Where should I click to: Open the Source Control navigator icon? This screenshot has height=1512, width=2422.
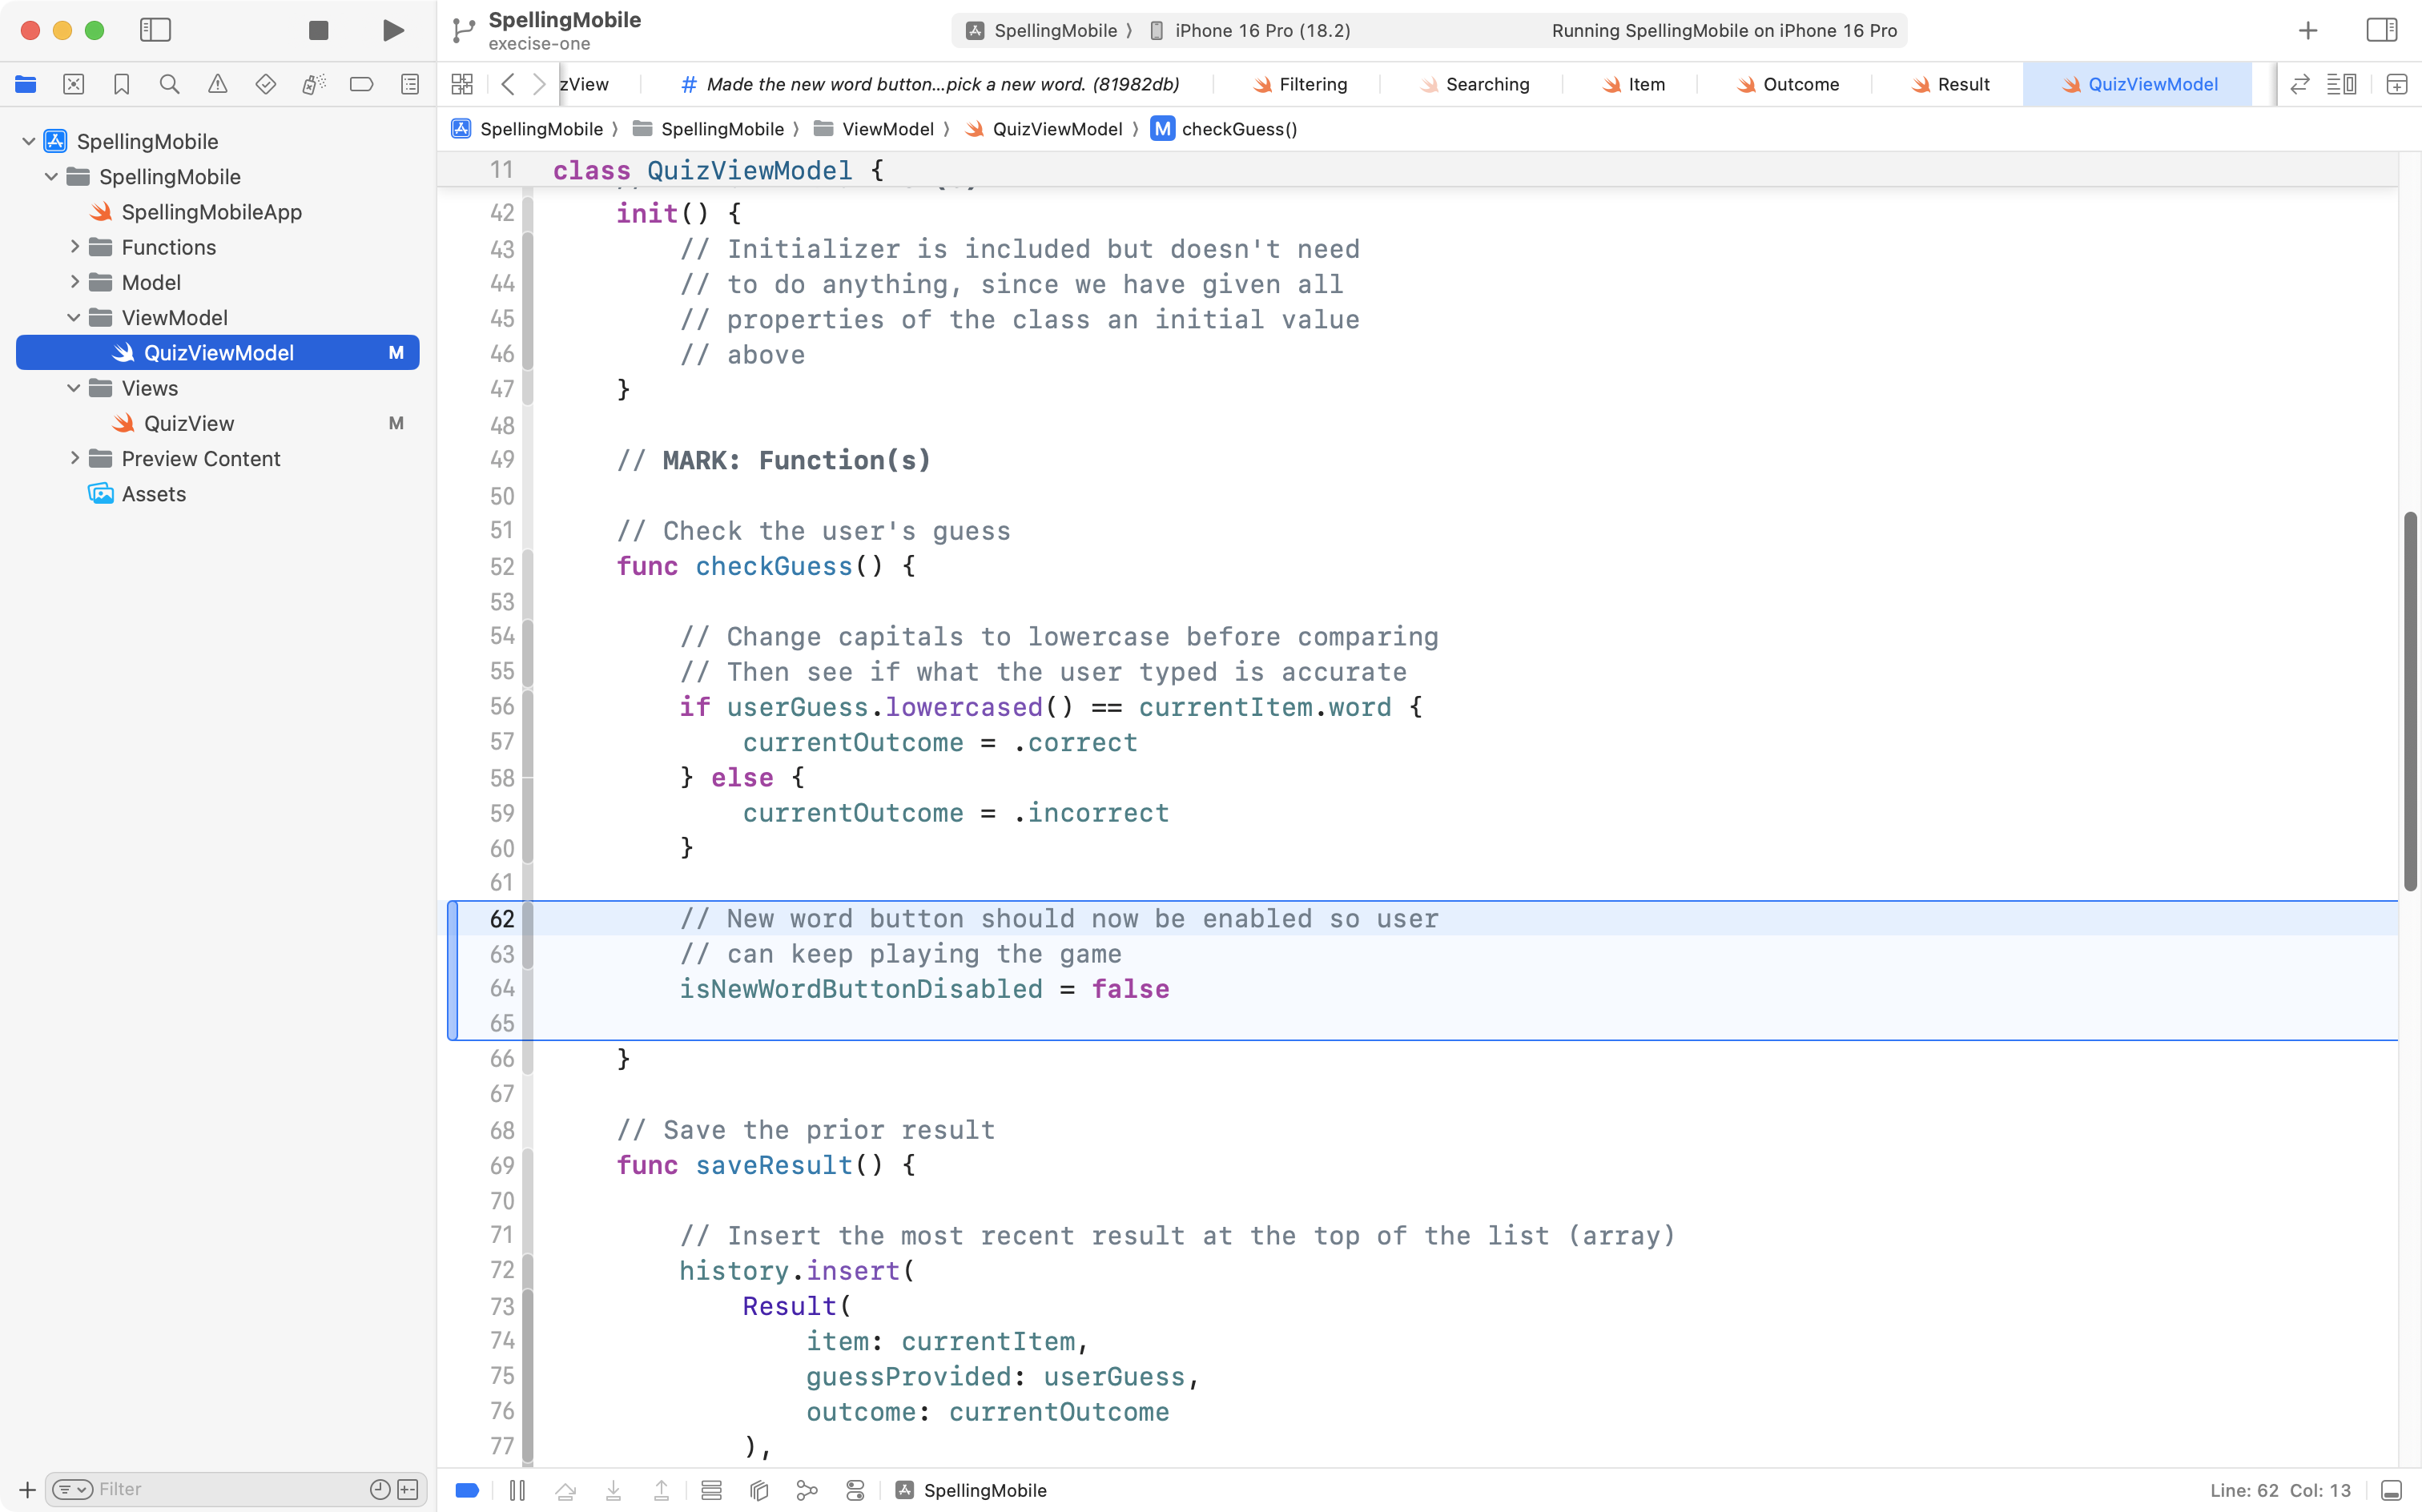pos(73,85)
